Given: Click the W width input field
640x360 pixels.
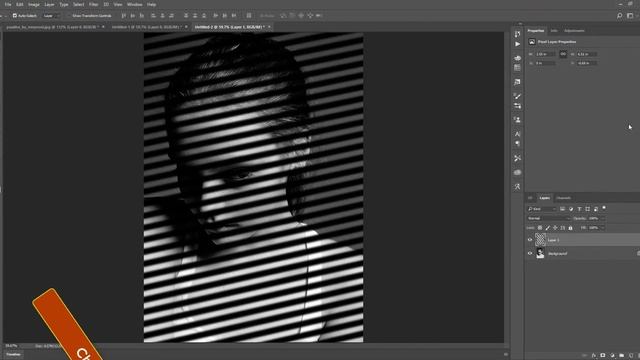Looking at the screenshot, I should pyautogui.click(x=545, y=54).
